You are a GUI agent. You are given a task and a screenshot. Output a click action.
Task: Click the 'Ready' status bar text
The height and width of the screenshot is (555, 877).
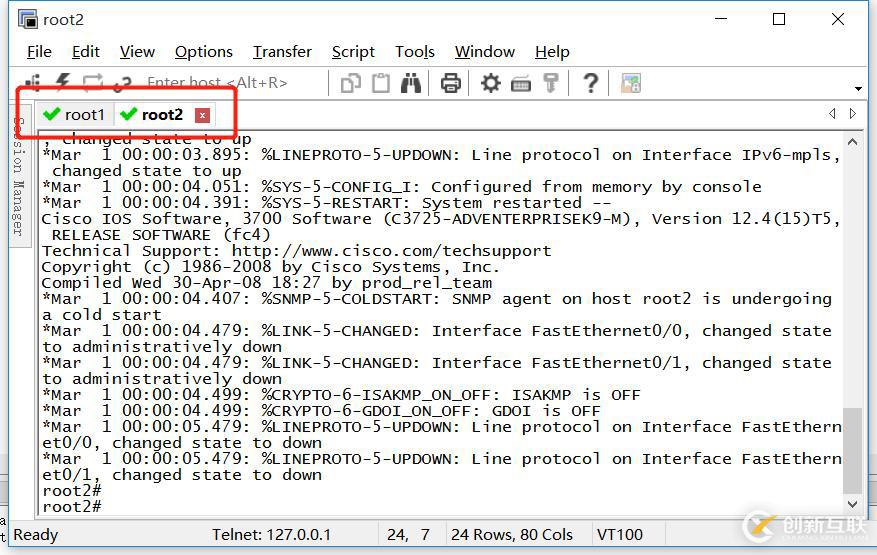click(x=35, y=535)
